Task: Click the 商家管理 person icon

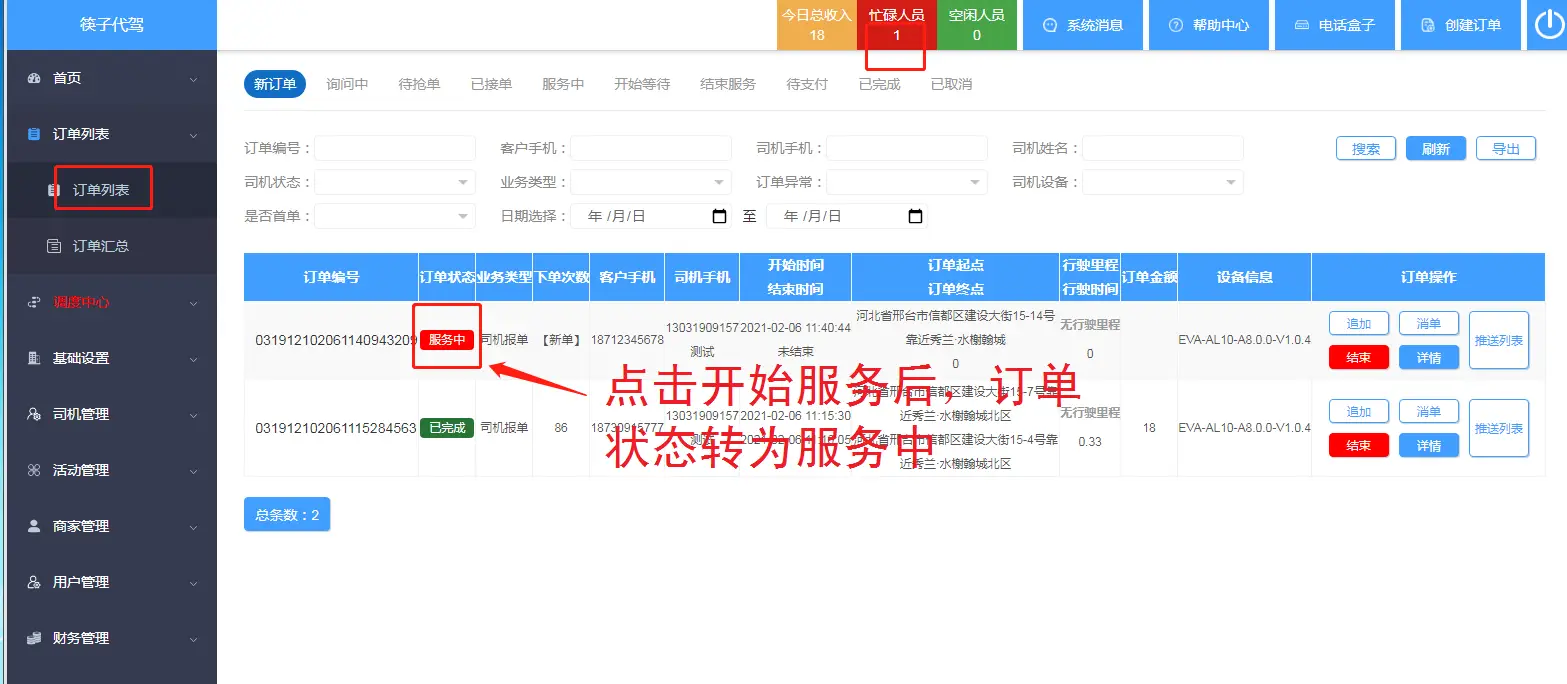Action: 34,526
